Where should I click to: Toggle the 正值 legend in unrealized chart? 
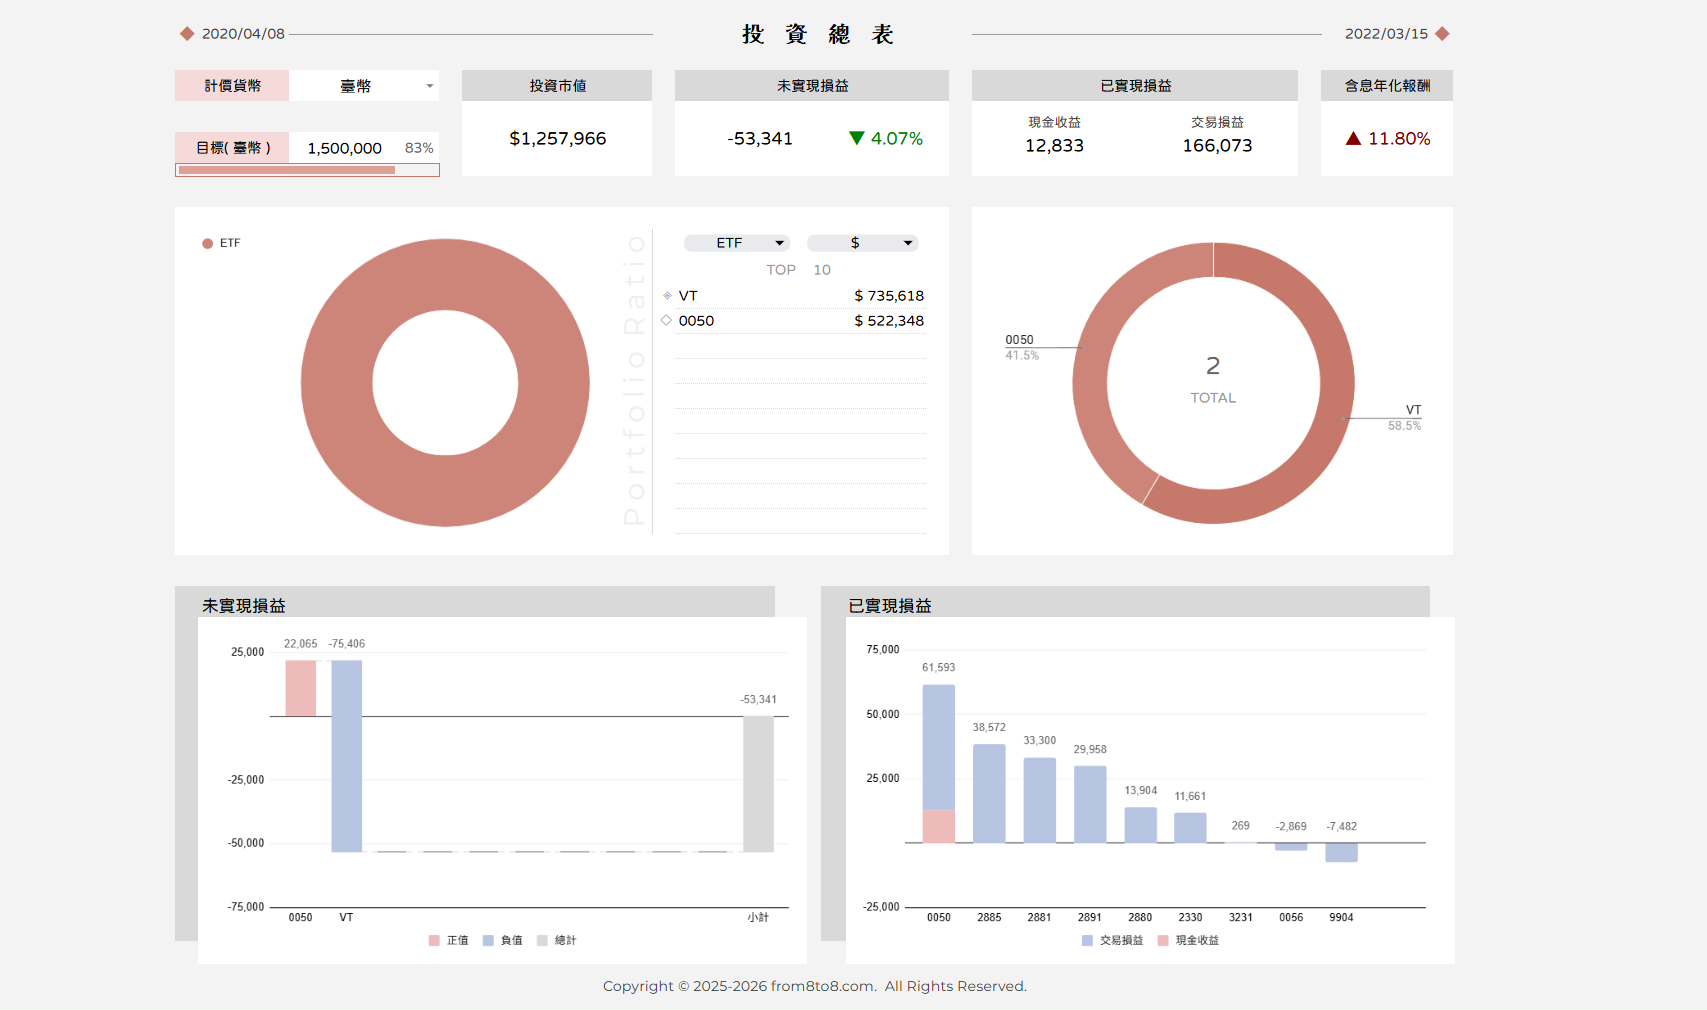tap(448, 940)
